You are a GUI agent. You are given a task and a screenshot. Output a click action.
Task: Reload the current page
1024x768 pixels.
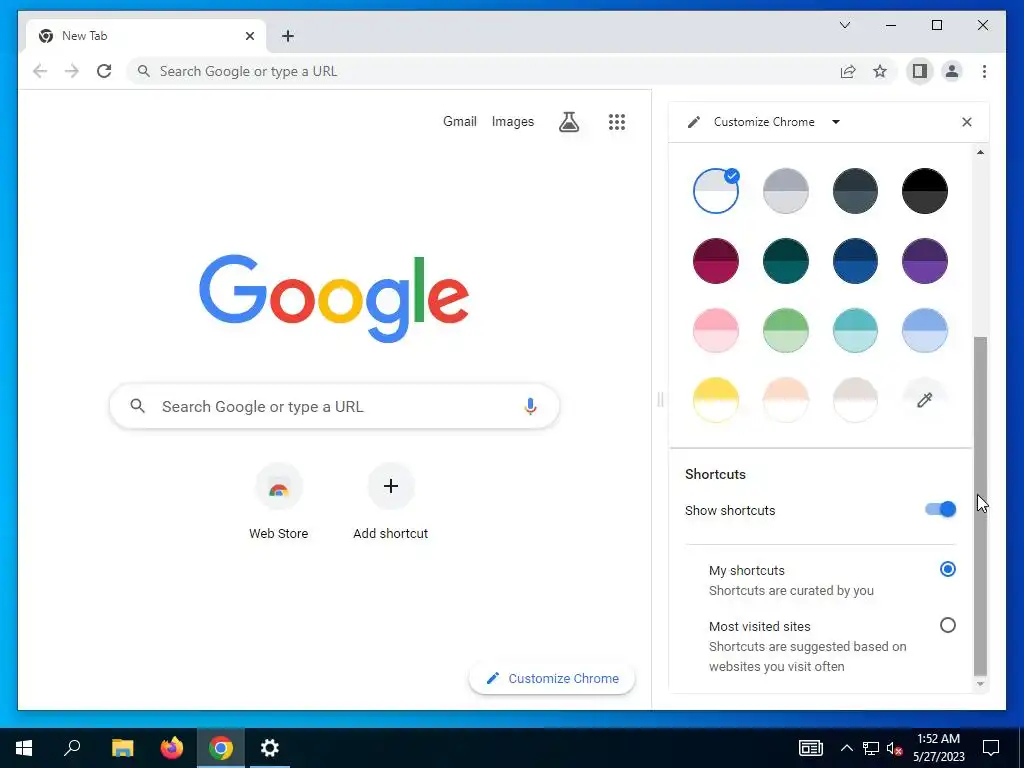click(x=104, y=71)
